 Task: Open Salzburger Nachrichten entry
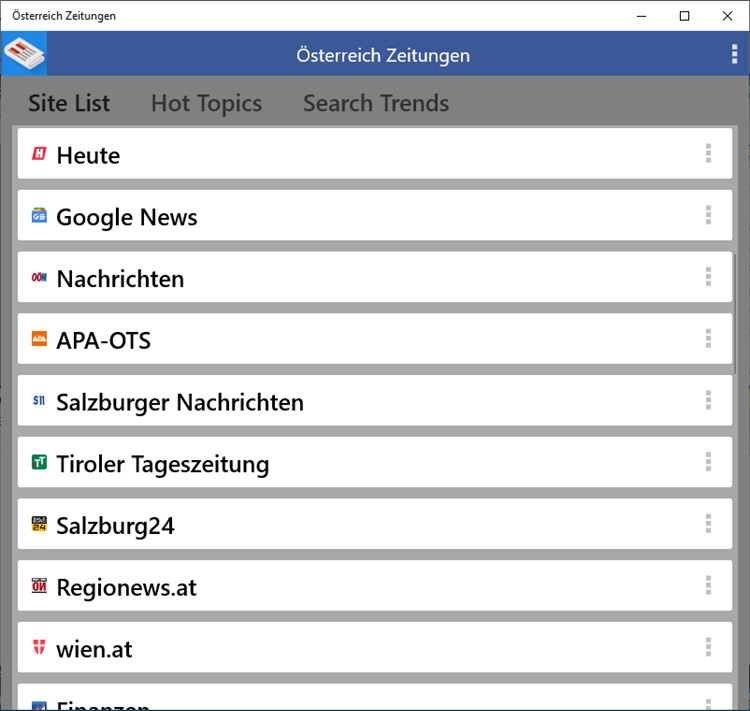point(375,400)
